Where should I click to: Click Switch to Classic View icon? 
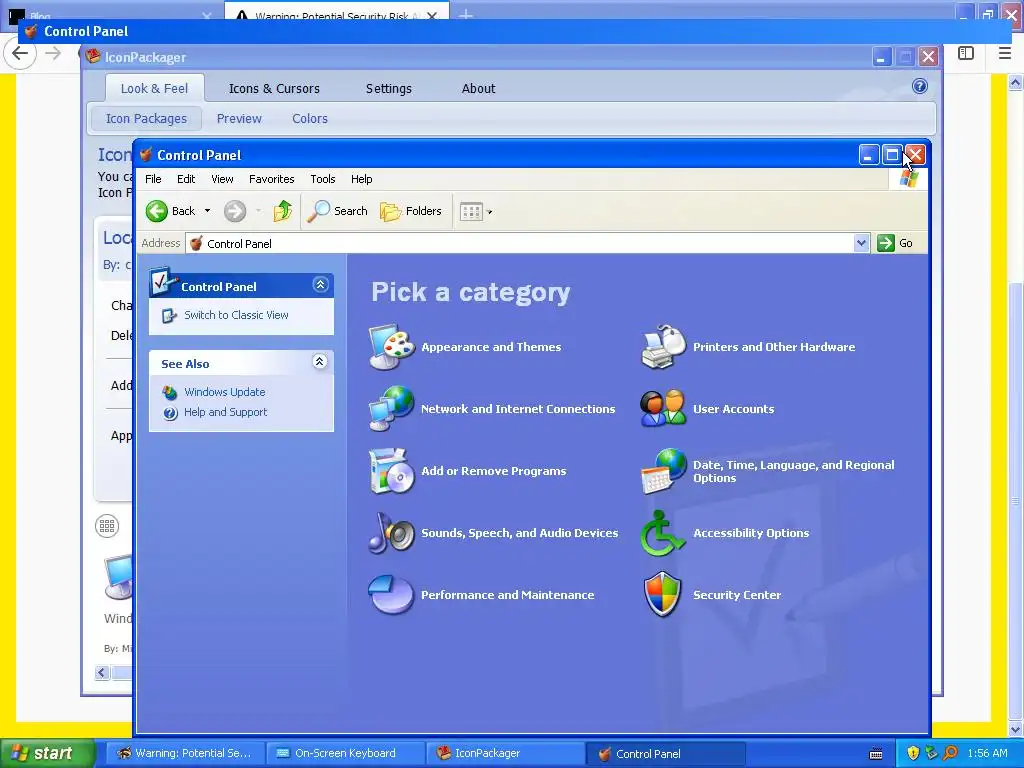pyautogui.click(x=169, y=315)
